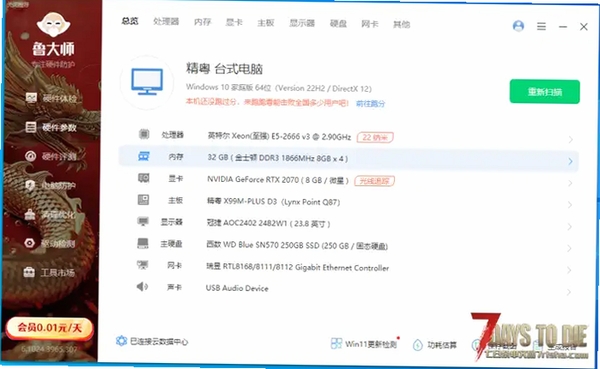Click the green 重新扫描 button
This screenshot has height=369, width=600.
click(x=545, y=91)
